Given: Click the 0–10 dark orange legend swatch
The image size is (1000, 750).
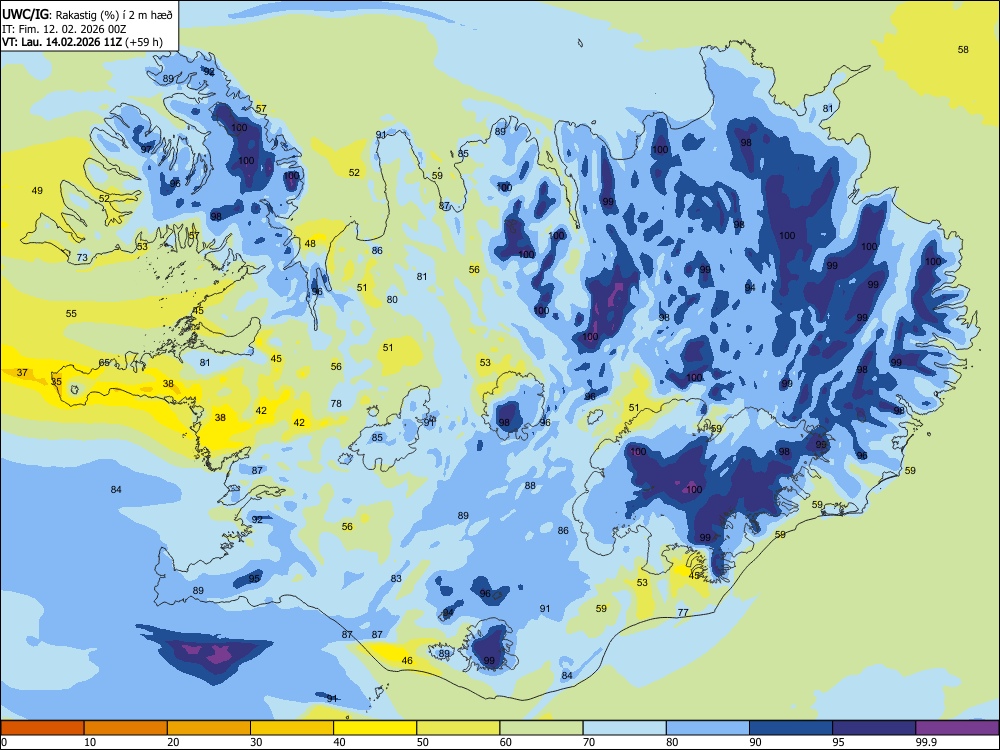Looking at the screenshot, I should (42, 728).
